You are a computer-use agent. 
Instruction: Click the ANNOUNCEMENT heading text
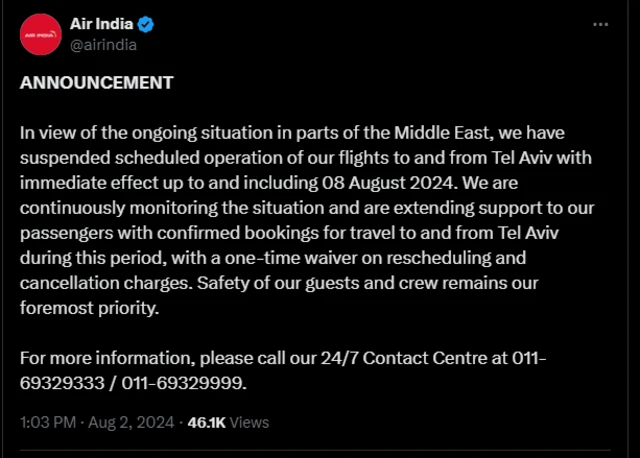click(96, 82)
